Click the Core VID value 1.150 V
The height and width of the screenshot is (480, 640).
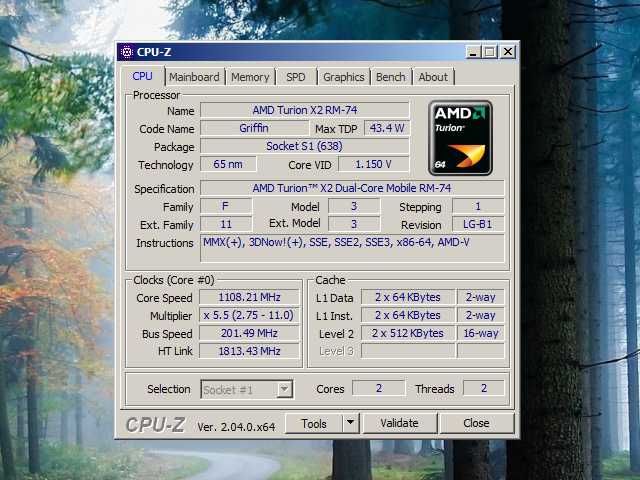373,164
